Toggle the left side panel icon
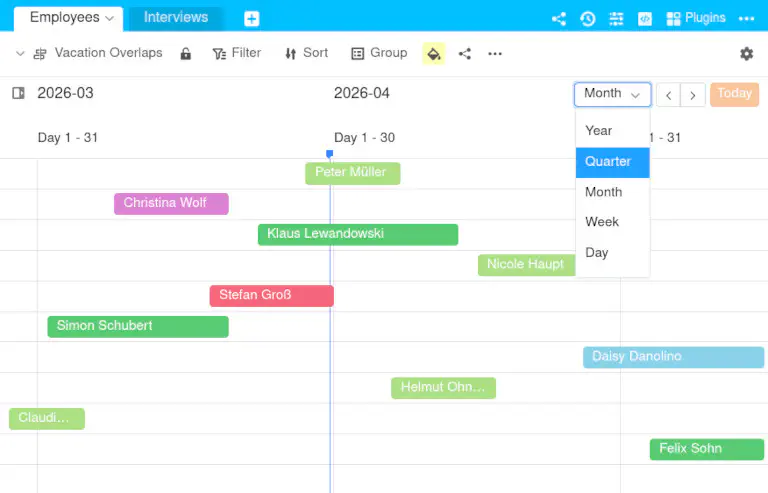 (x=18, y=93)
